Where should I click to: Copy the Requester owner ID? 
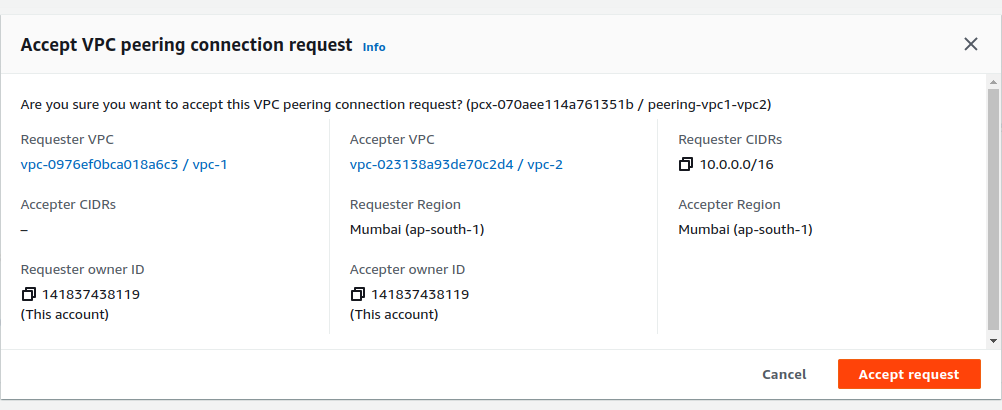click(x=28, y=294)
